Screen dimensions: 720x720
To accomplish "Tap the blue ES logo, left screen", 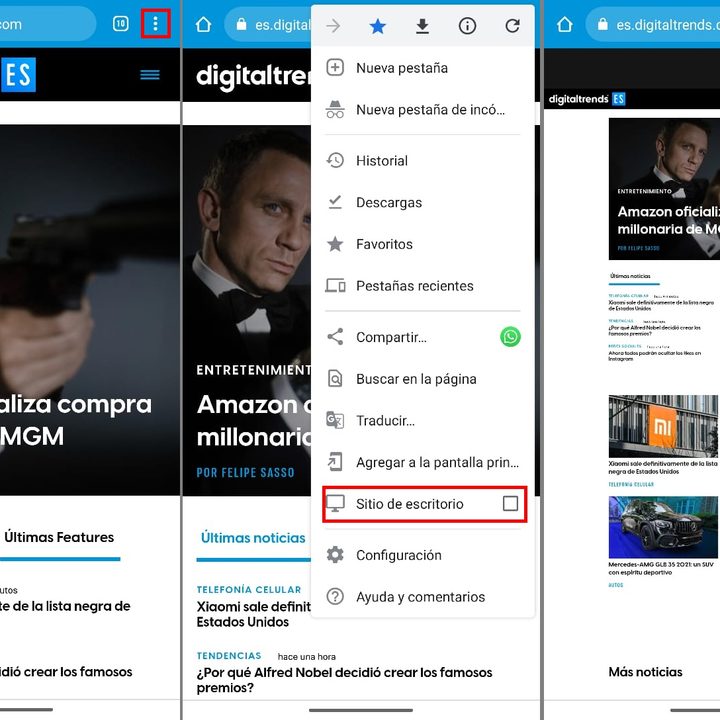I will click(x=18, y=75).
